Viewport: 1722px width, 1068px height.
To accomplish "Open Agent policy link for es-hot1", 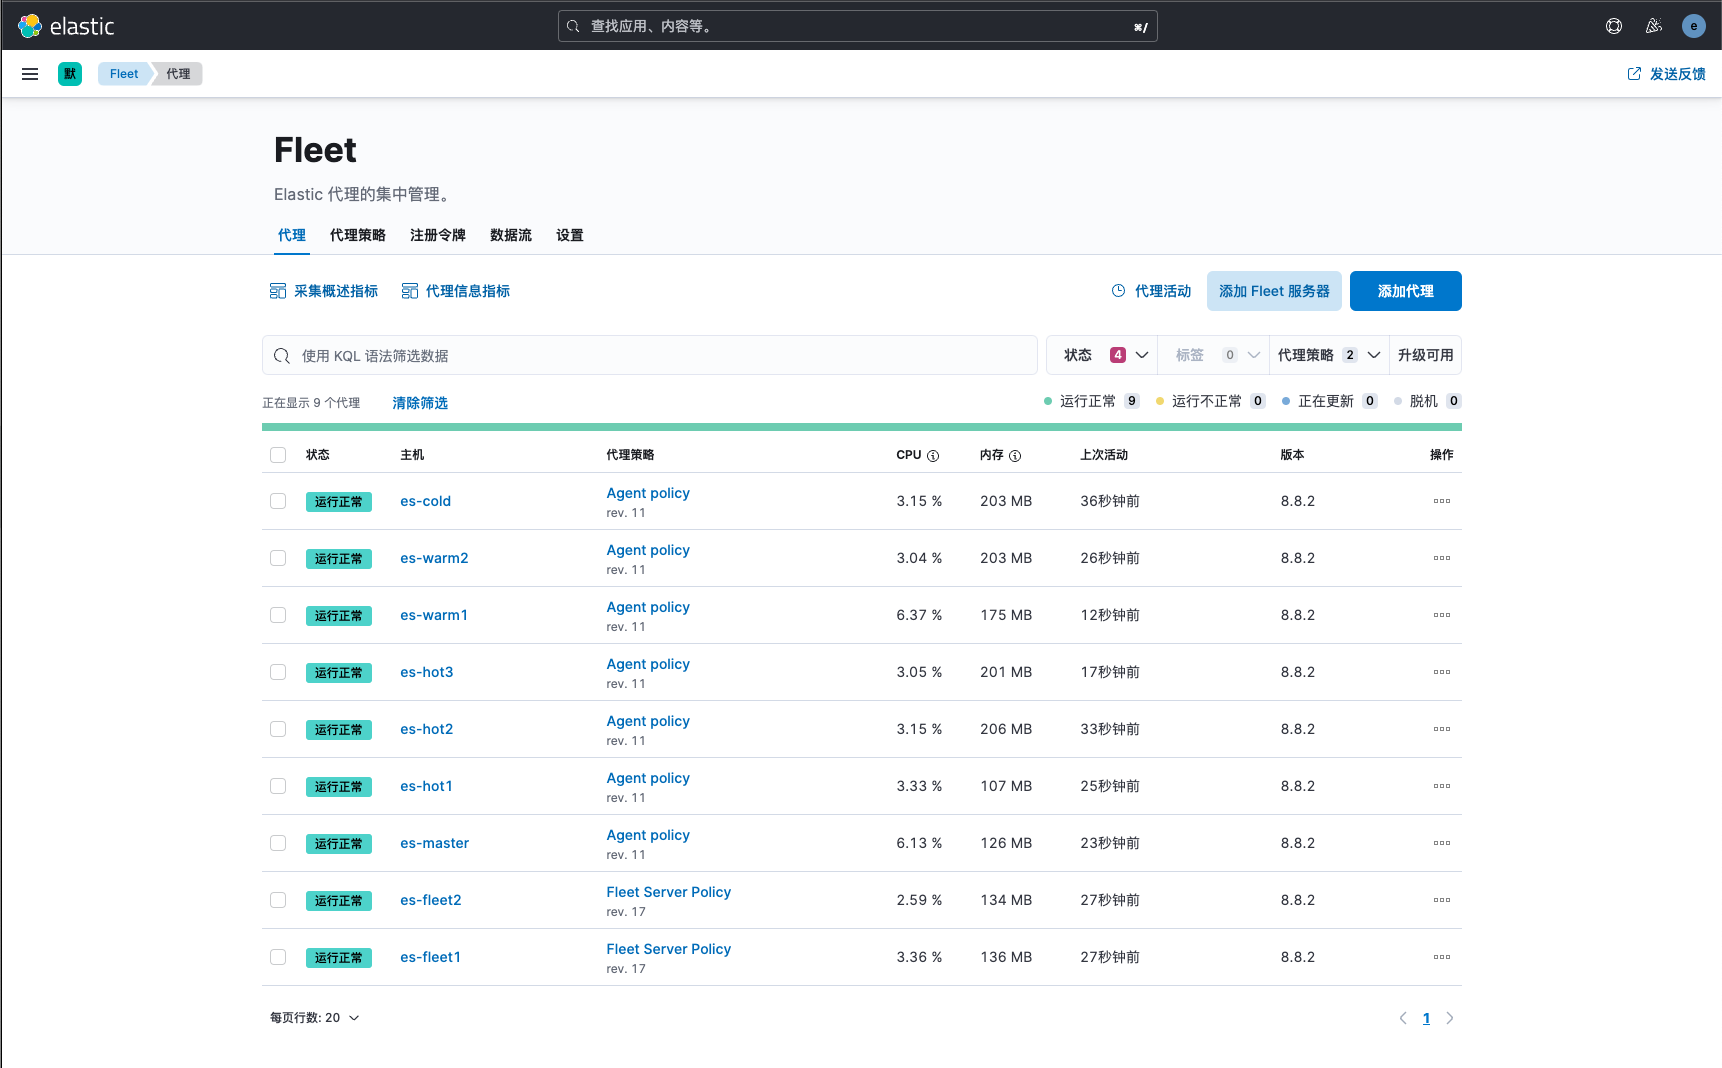I will click(648, 778).
